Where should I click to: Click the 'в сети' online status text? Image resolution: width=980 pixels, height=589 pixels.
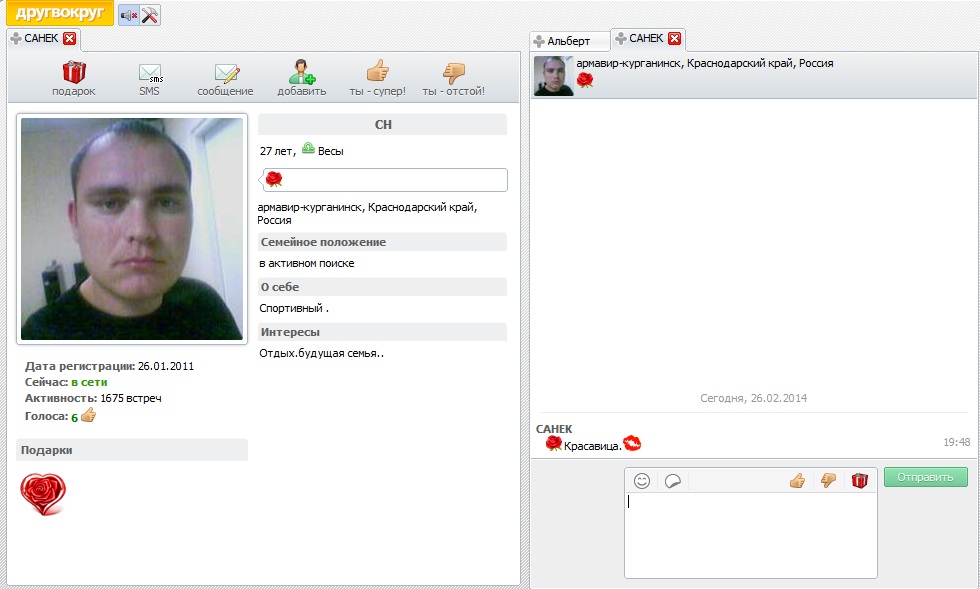point(89,382)
